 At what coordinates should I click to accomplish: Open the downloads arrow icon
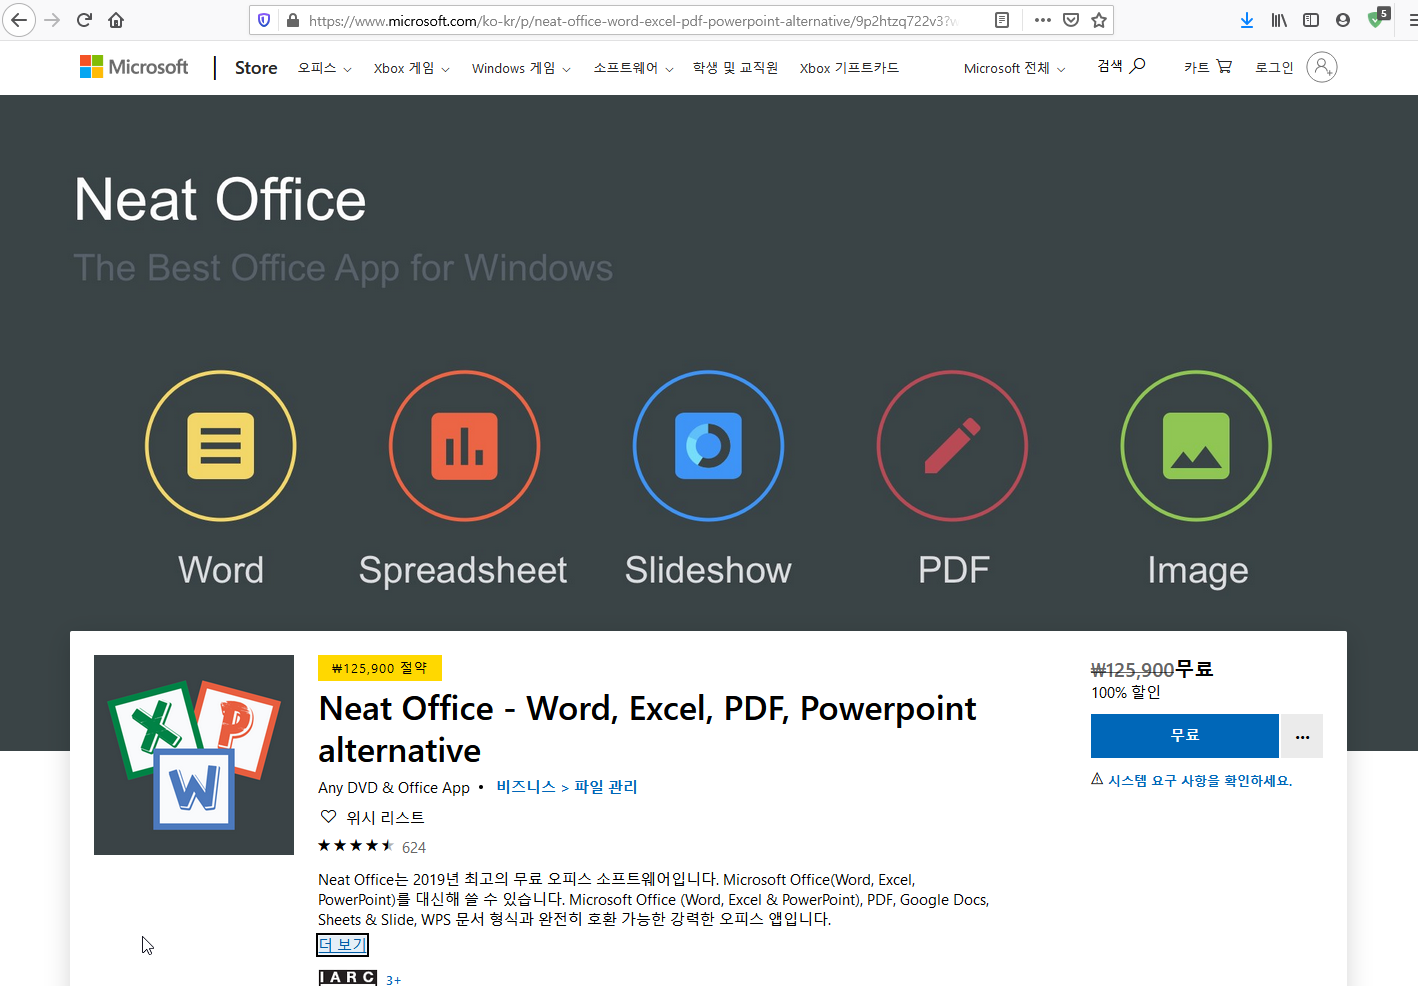click(1247, 20)
